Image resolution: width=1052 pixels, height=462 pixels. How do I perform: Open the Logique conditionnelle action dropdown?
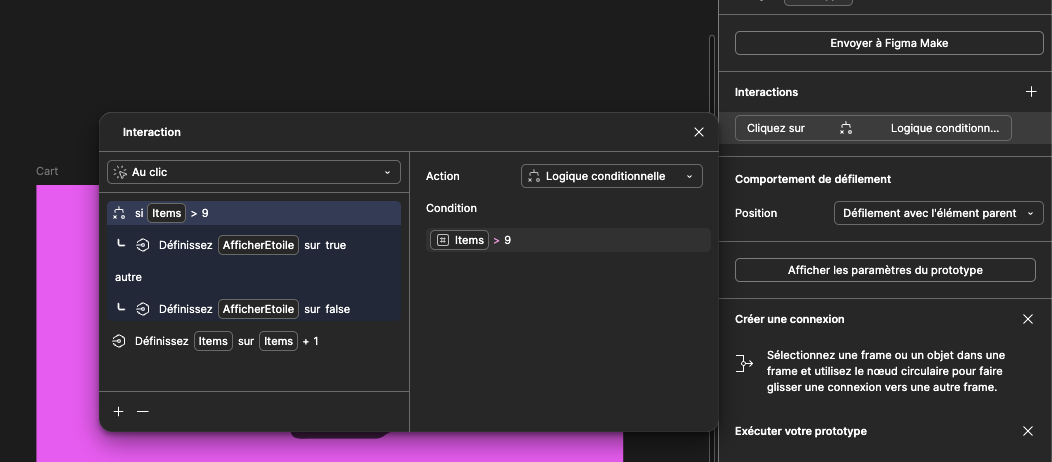611,176
